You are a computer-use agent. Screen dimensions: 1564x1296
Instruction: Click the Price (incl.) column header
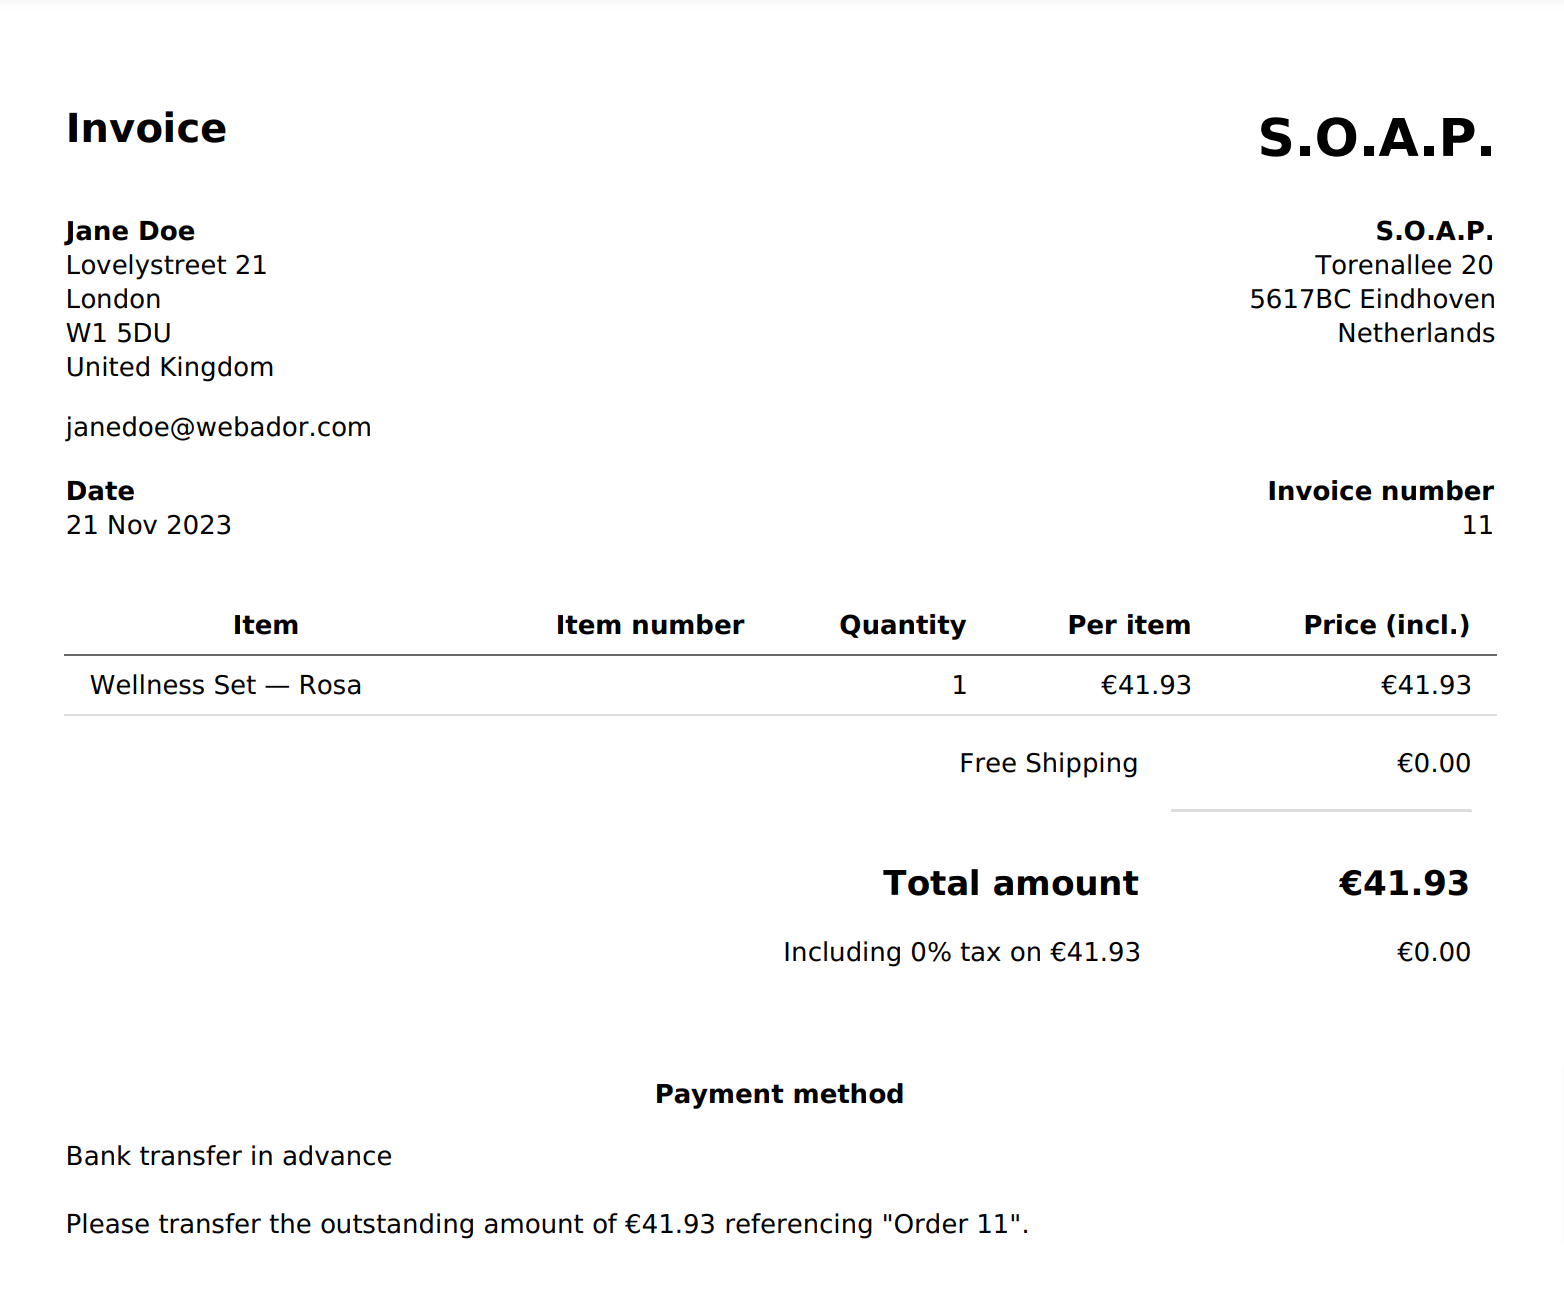click(x=1386, y=625)
